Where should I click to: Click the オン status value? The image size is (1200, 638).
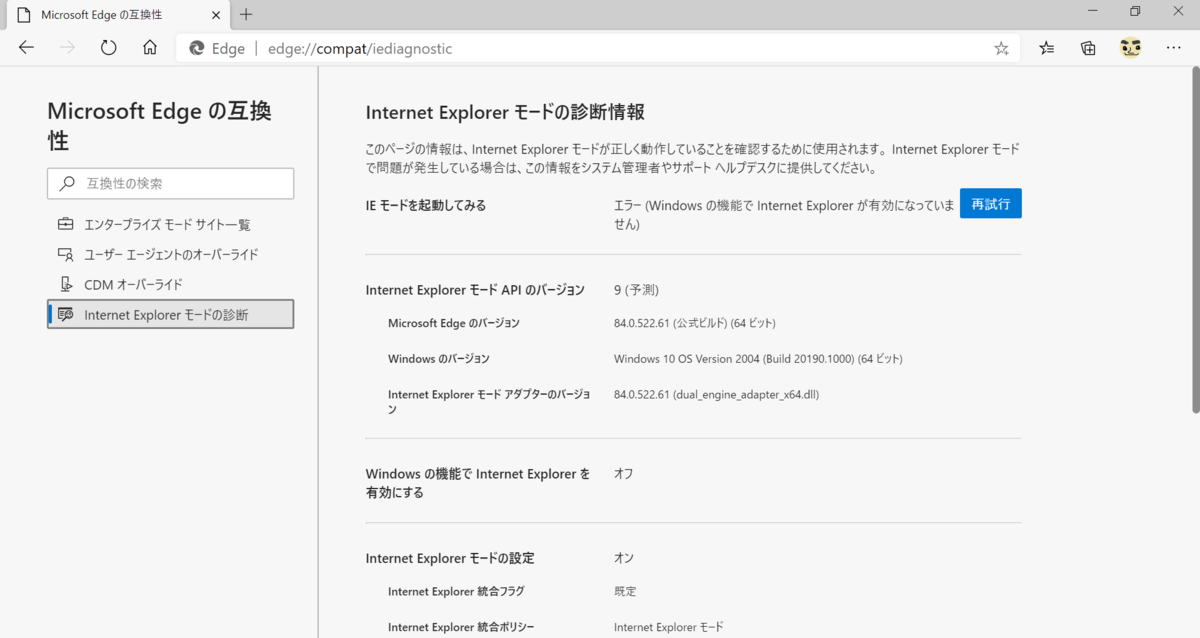[x=624, y=558]
